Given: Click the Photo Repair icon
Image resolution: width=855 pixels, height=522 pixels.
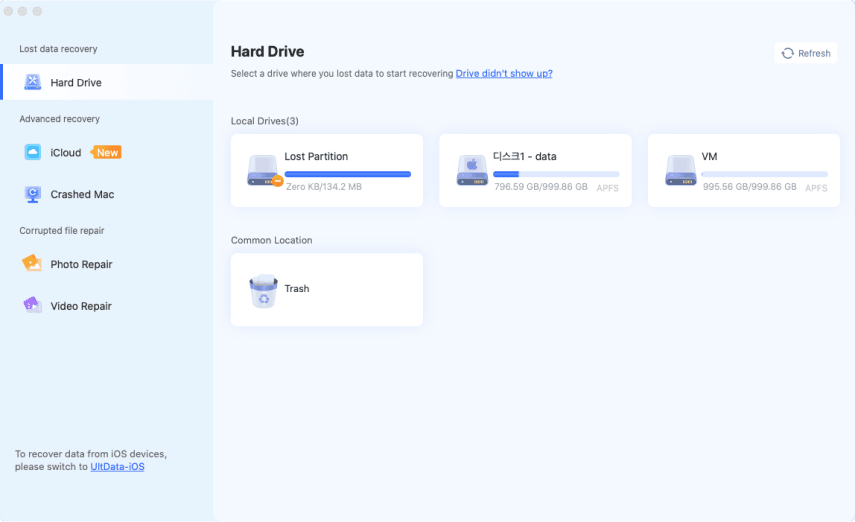Looking at the screenshot, I should (x=32, y=263).
